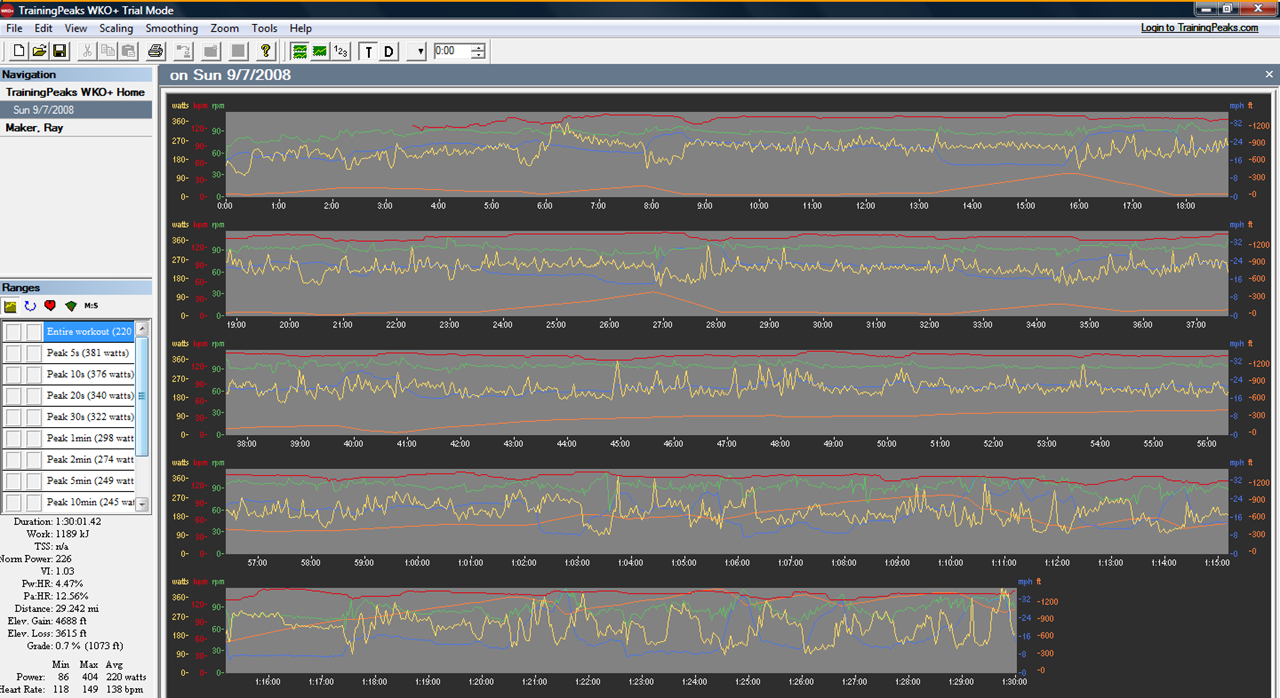Select the stacked graphs view icon
The width and height of the screenshot is (1280, 698).
pos(299,50)
